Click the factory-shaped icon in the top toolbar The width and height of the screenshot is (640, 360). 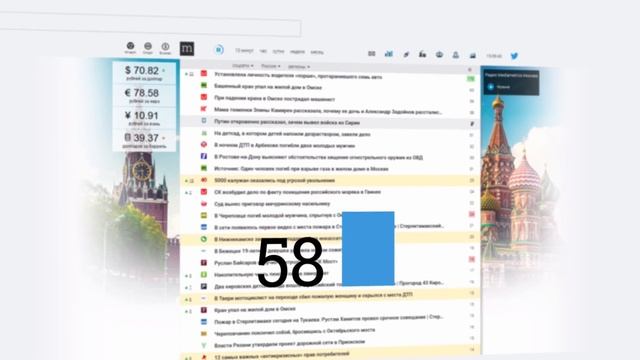coord(422,54)
